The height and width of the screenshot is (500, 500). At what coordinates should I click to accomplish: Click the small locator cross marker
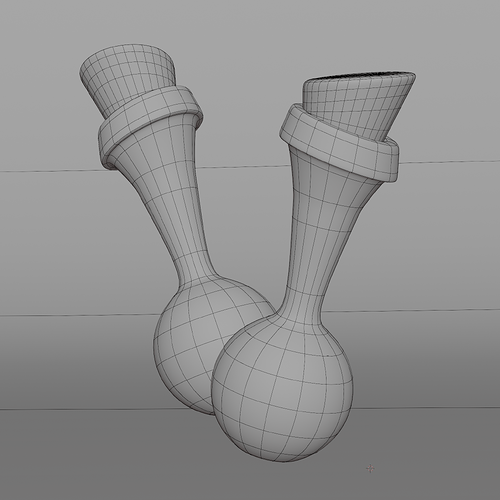tap(370, 469)
